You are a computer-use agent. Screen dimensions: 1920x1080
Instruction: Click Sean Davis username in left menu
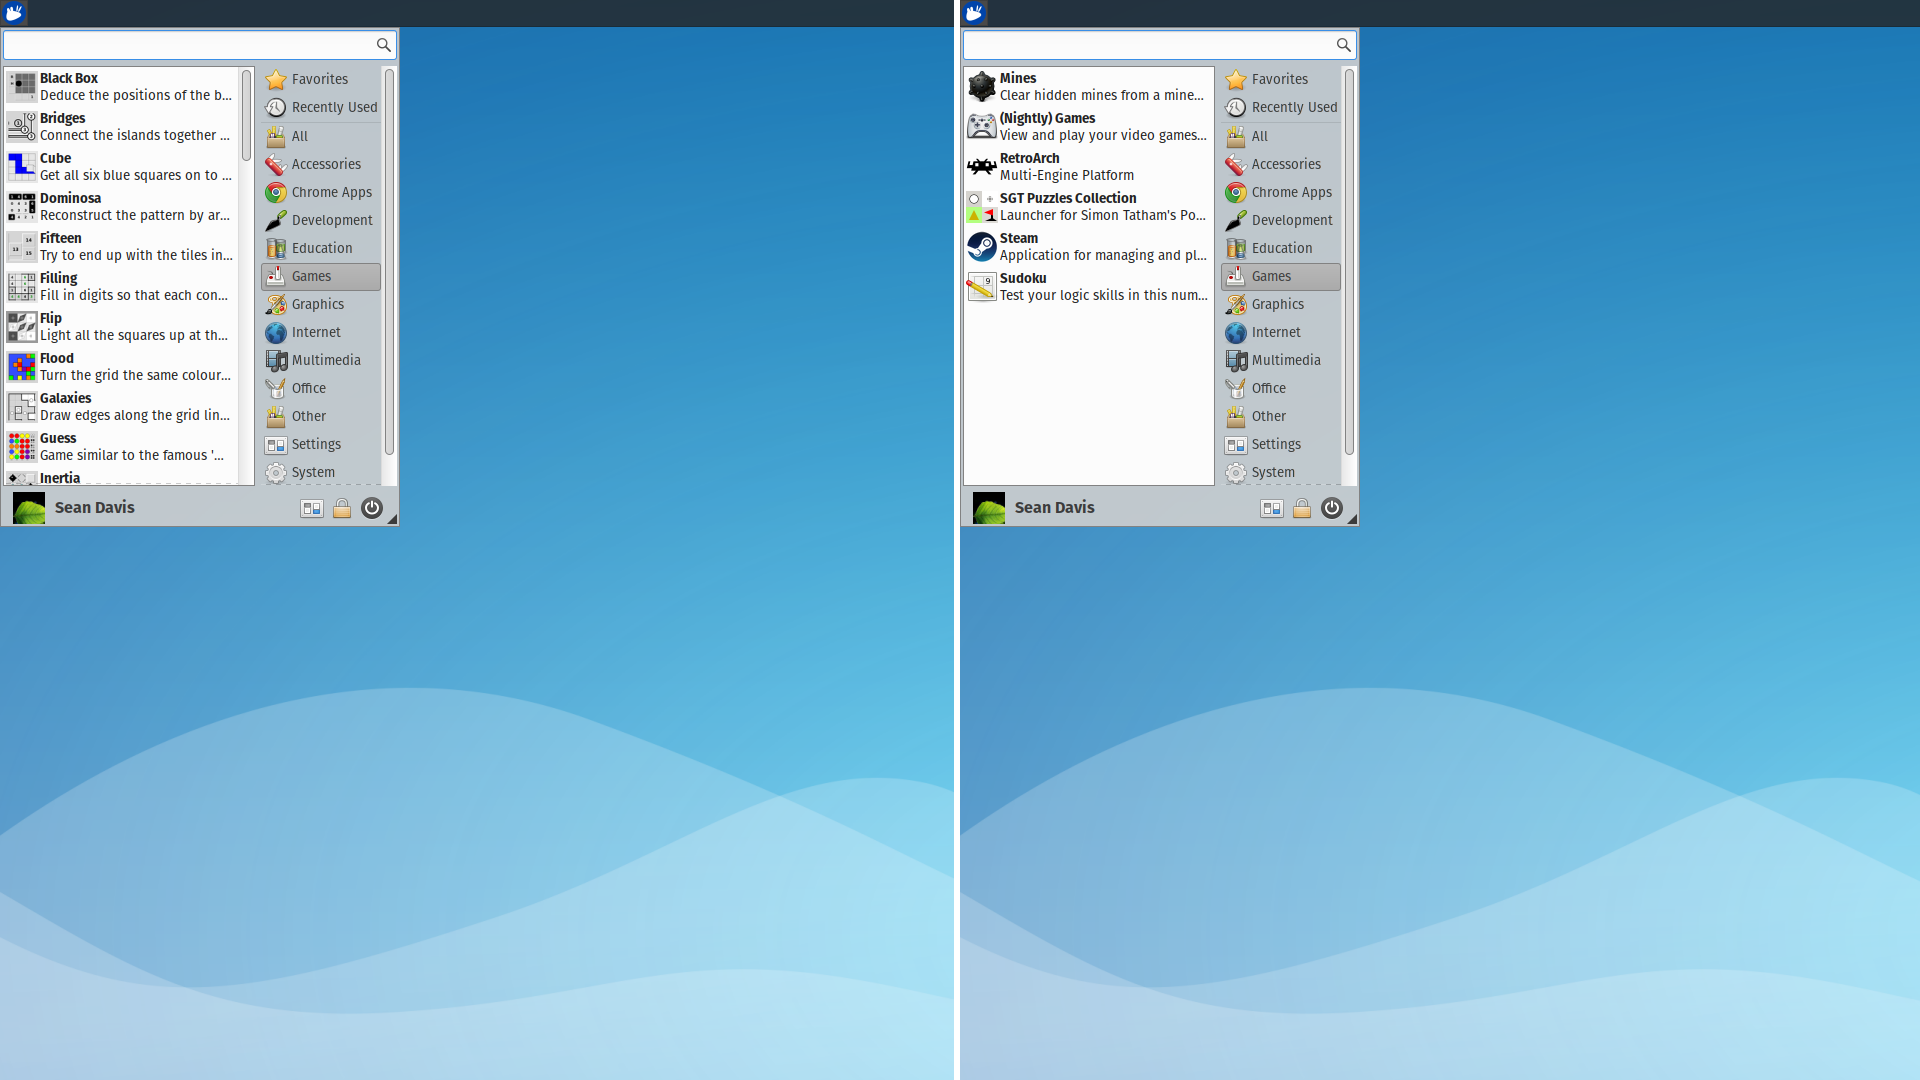pyautogui.click(x=94, y=508)
